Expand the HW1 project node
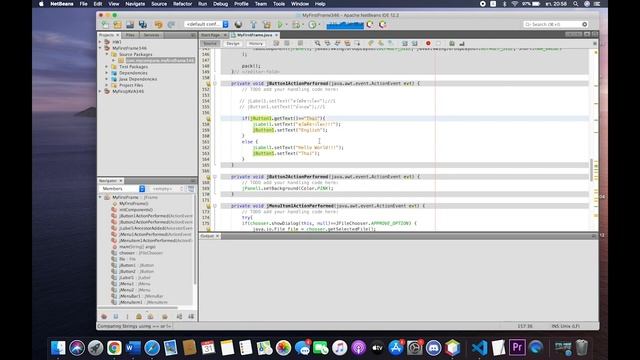 (100, 42)
